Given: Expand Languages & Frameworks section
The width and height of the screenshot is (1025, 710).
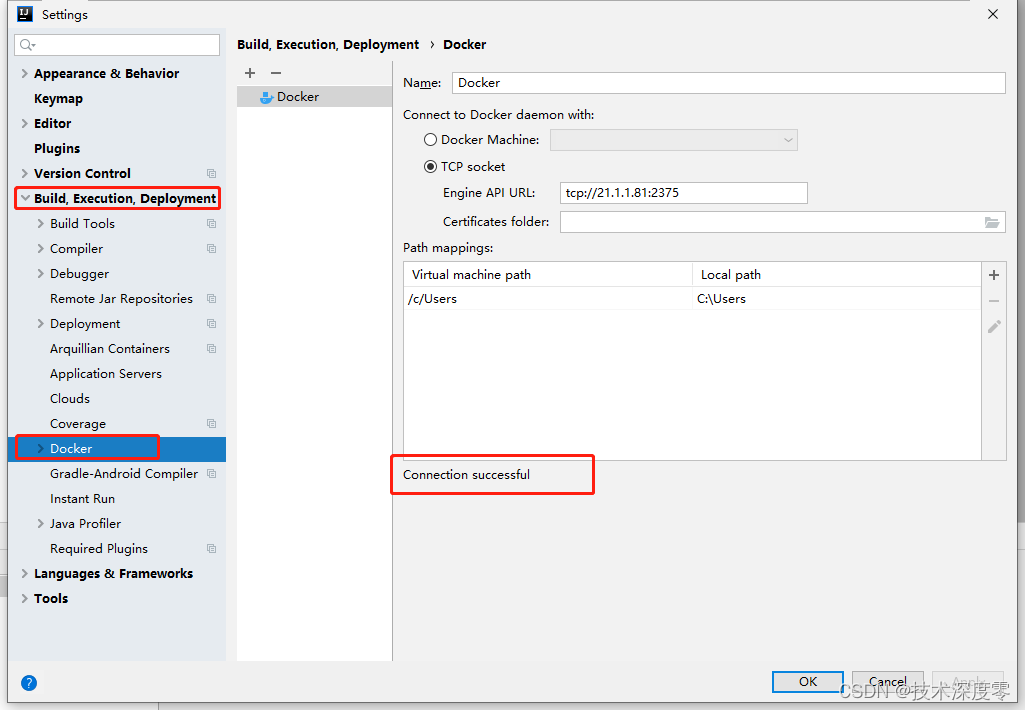Looking at the screenshot, I should [x=24, y=573].
